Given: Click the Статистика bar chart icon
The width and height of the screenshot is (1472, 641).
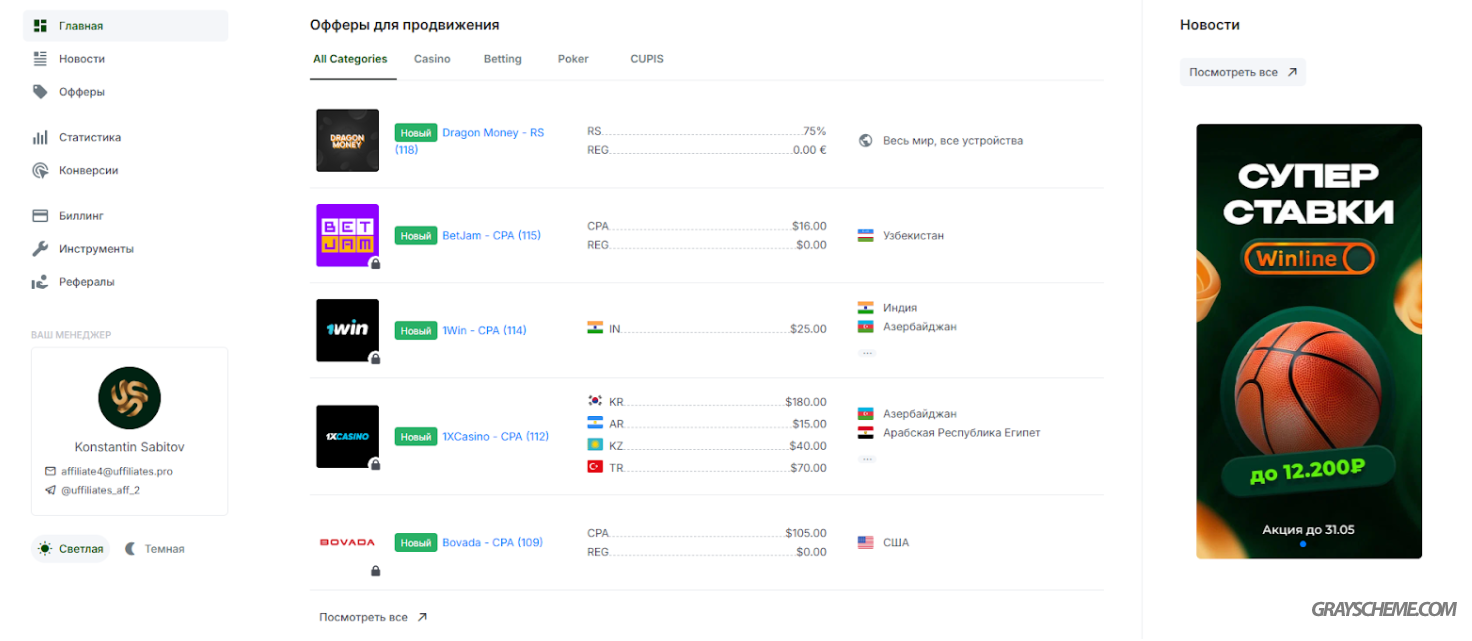Looking at the screenshot, I should pos(40,137).
